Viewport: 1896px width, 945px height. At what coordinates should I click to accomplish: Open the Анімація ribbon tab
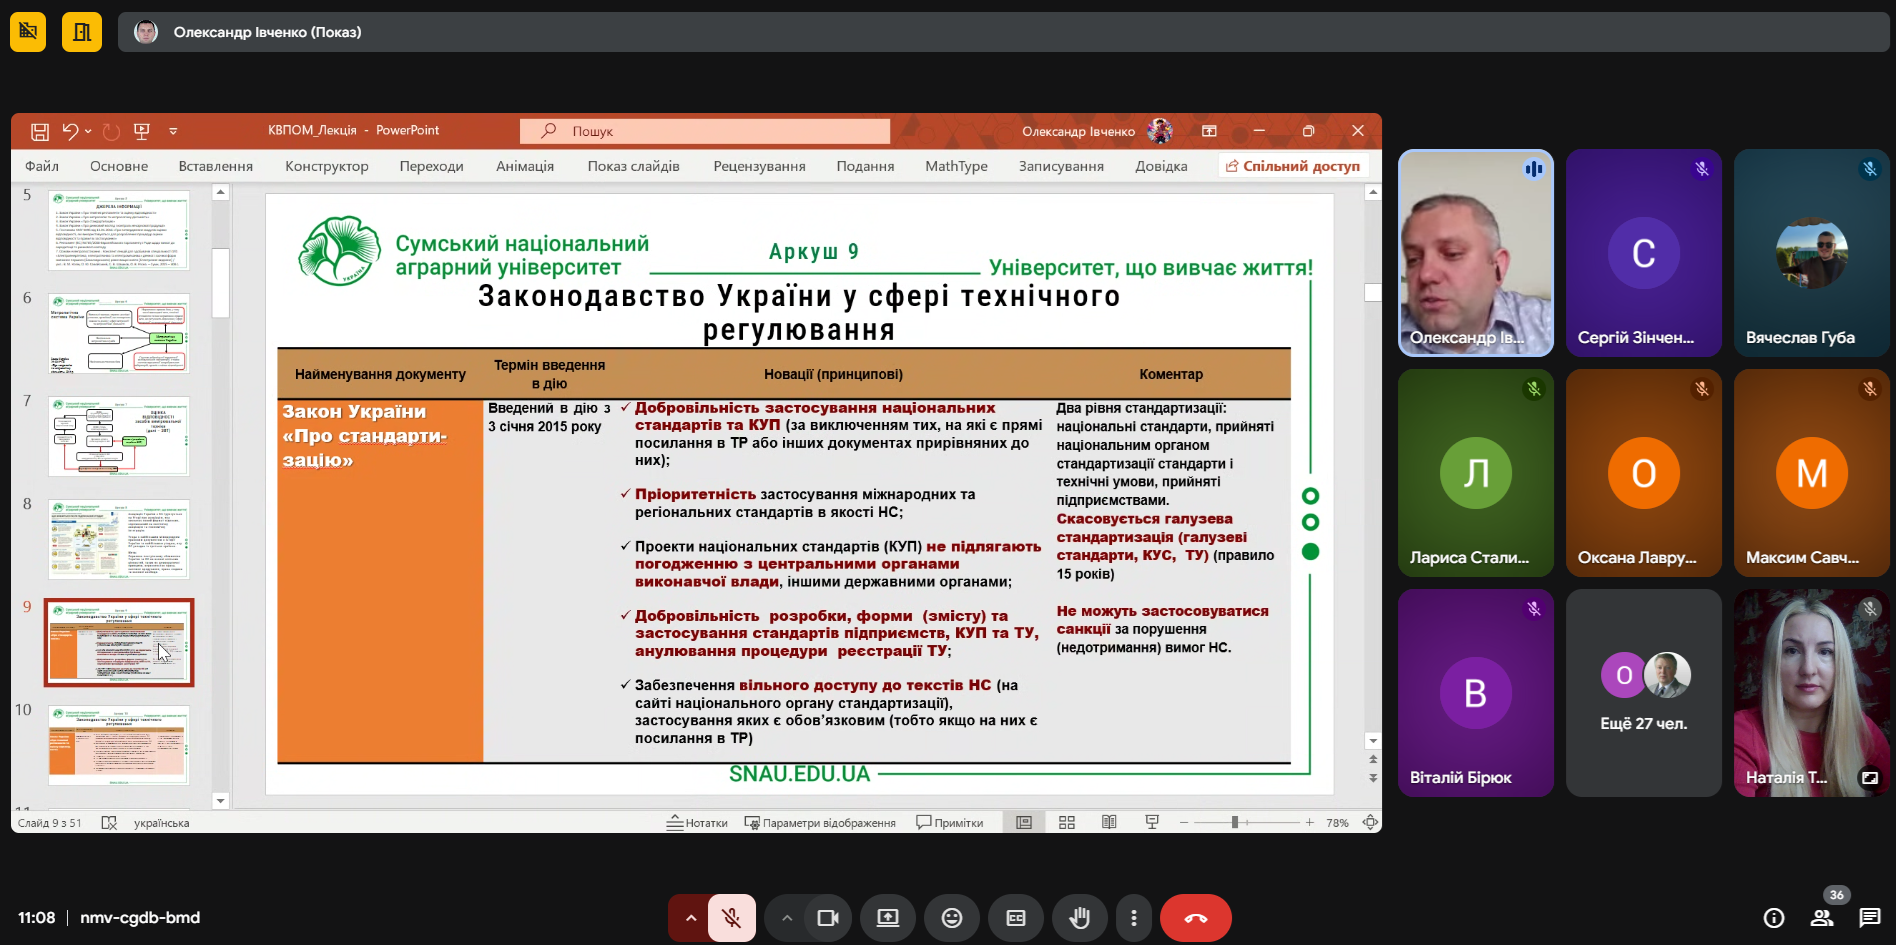[524, 166]
